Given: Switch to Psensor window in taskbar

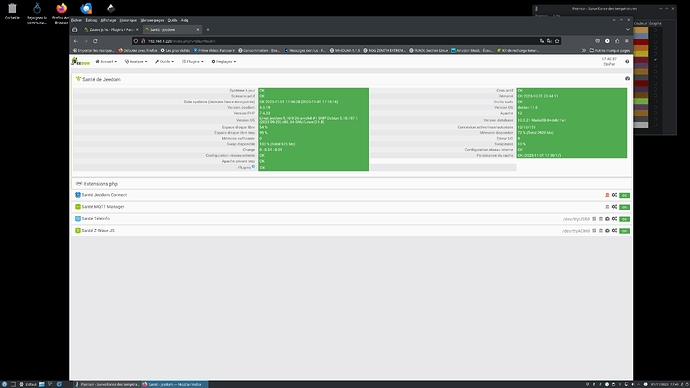Looking at the screenshot, I should tap(107, 384).
